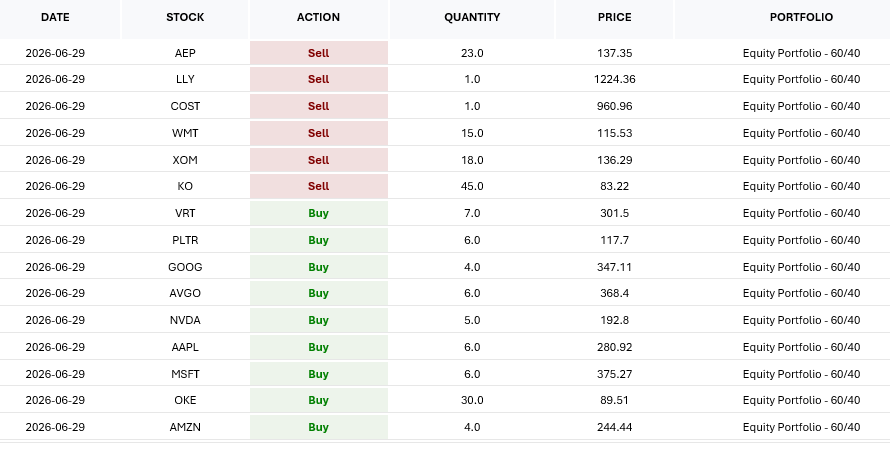Select quantity 30.0 in OKE row
Screen dimensions: 890x462
[x=472, y=400]
